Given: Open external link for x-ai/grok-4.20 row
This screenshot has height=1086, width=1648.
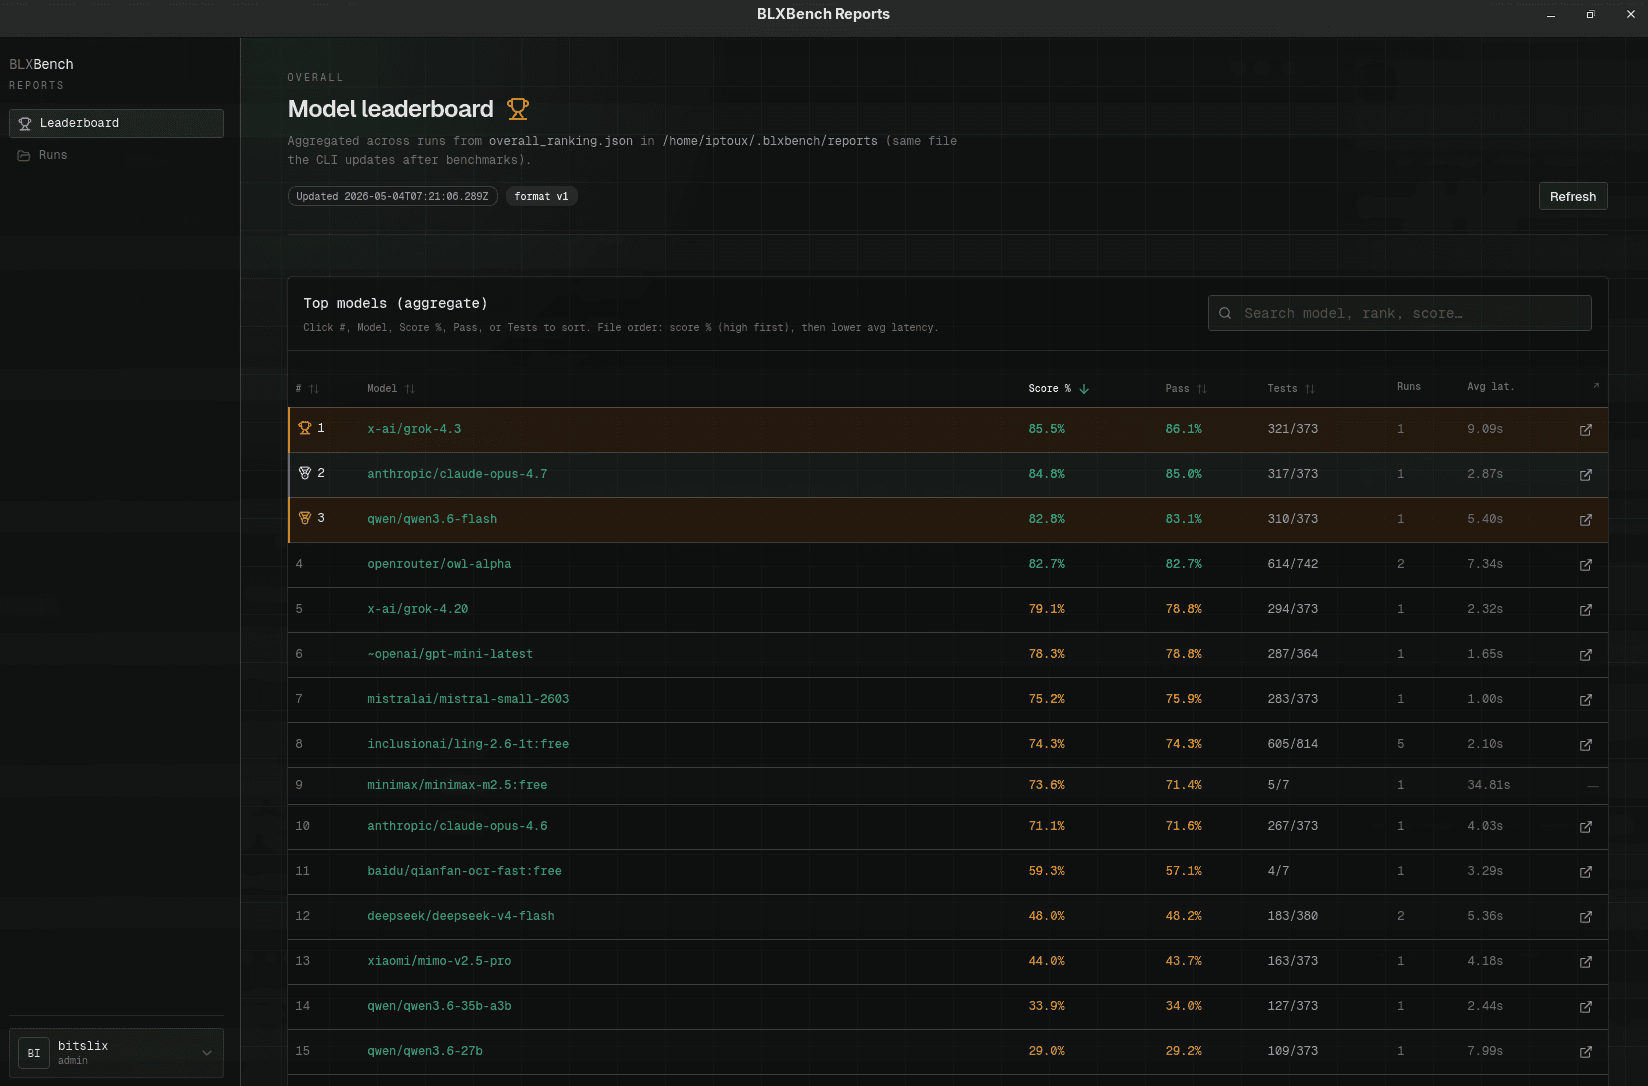Looking at the screenshot, I should [1585, 610].
